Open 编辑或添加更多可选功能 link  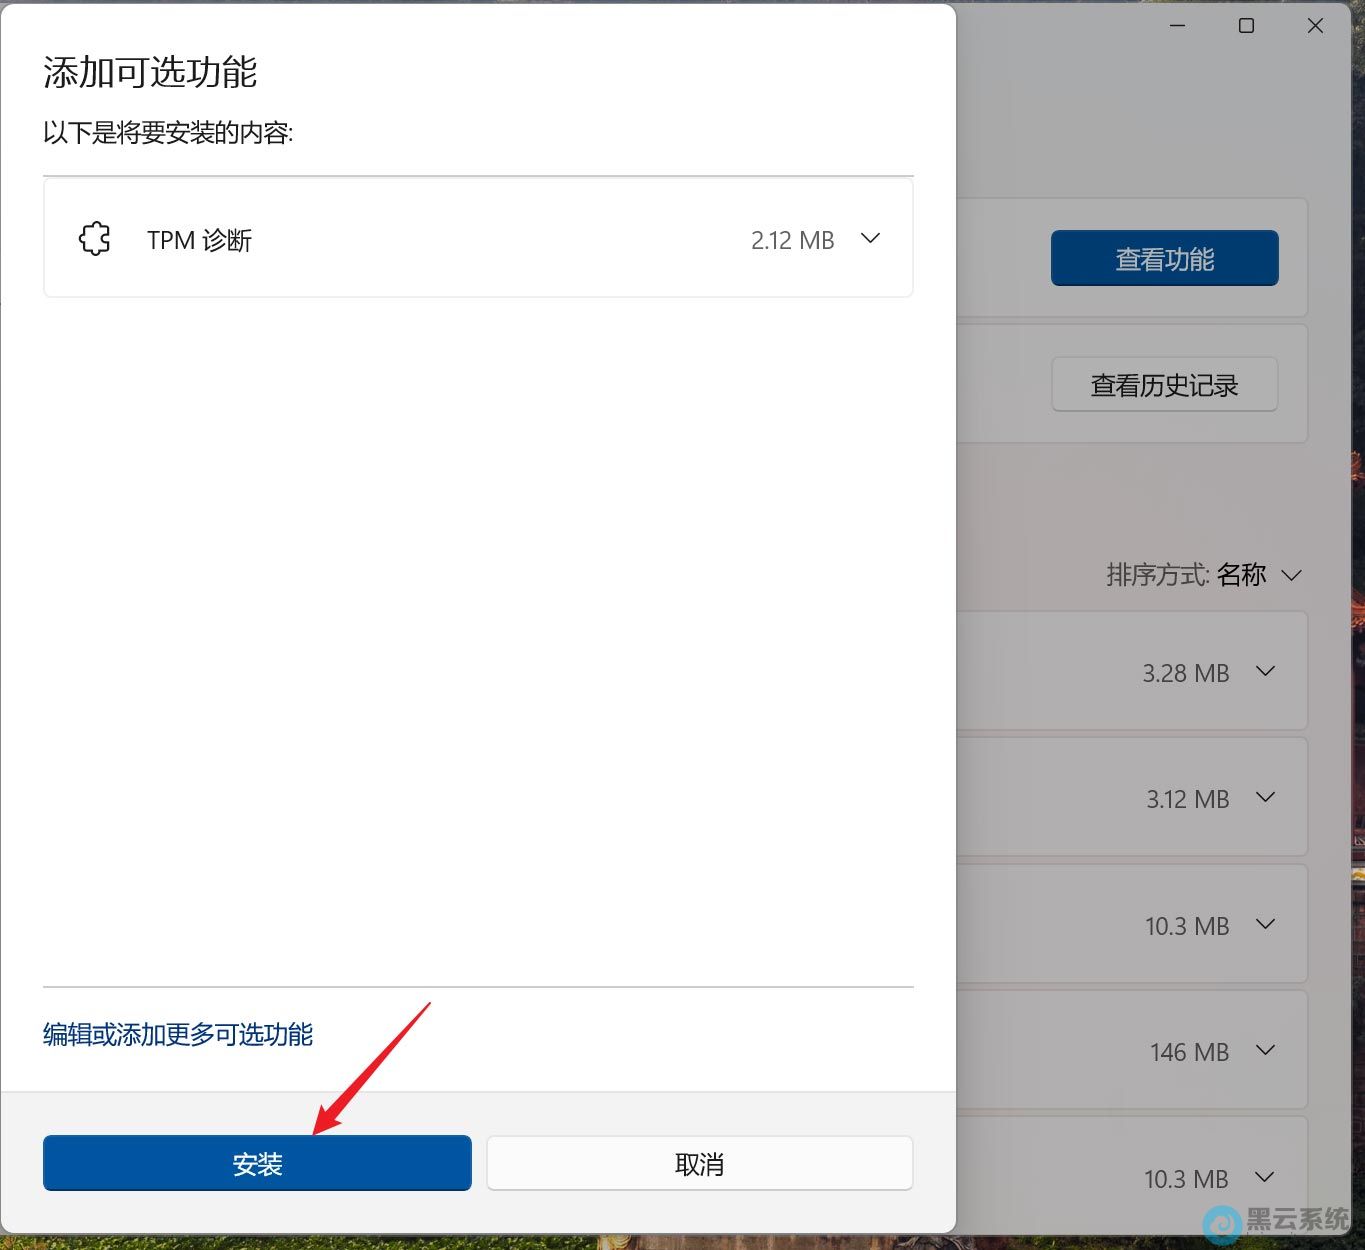(x=177, y=1035)
